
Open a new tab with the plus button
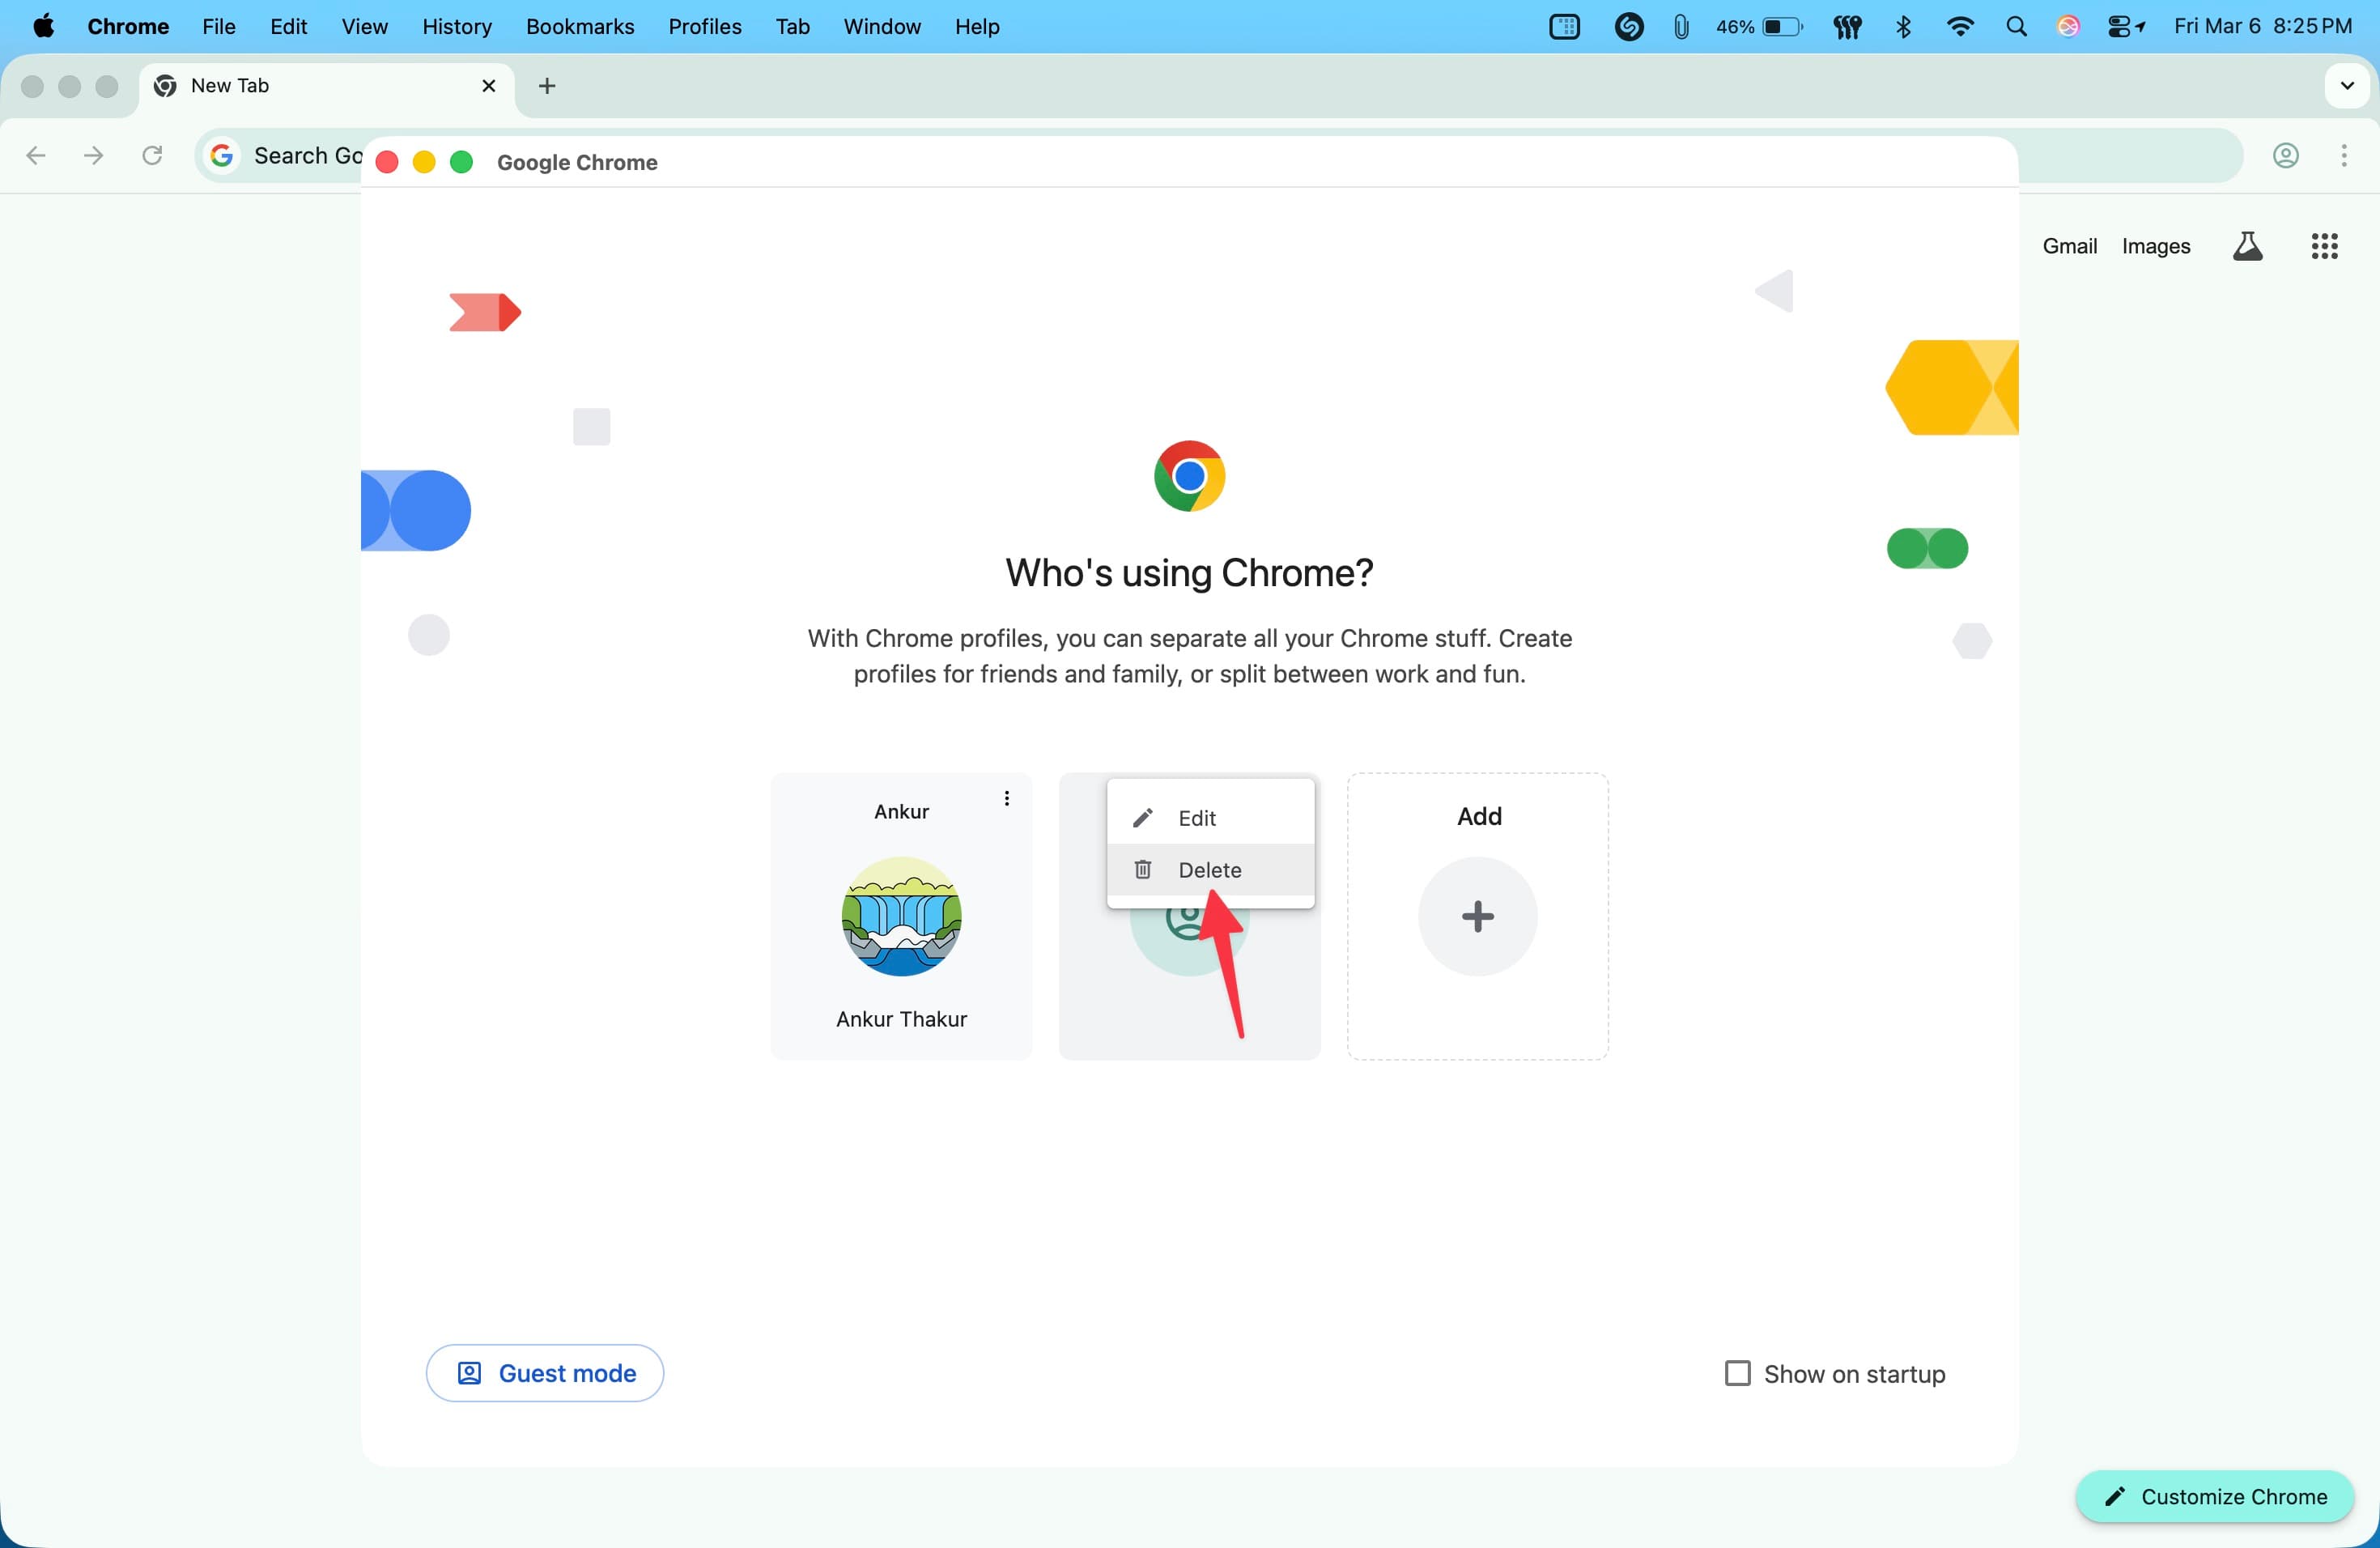click(x=547, y=86)
